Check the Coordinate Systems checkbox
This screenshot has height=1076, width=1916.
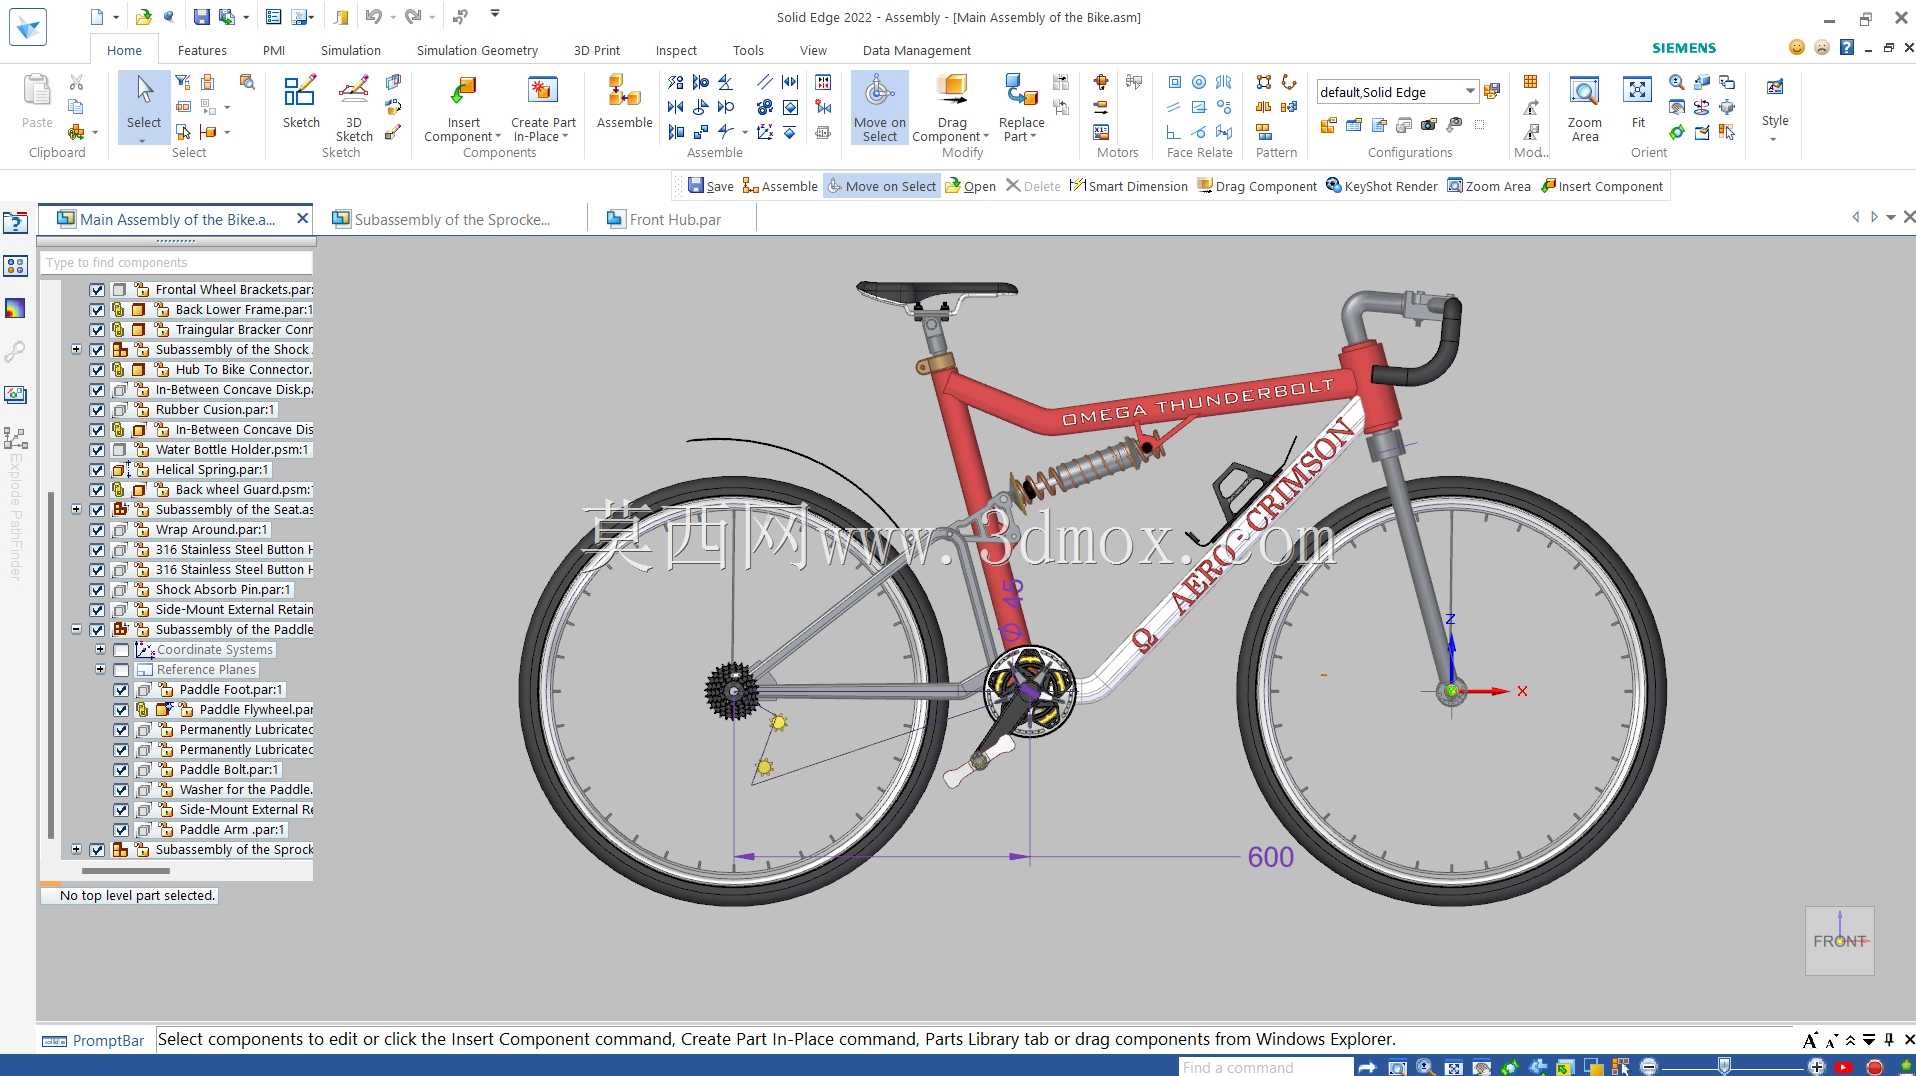click(x=121, y=650)
